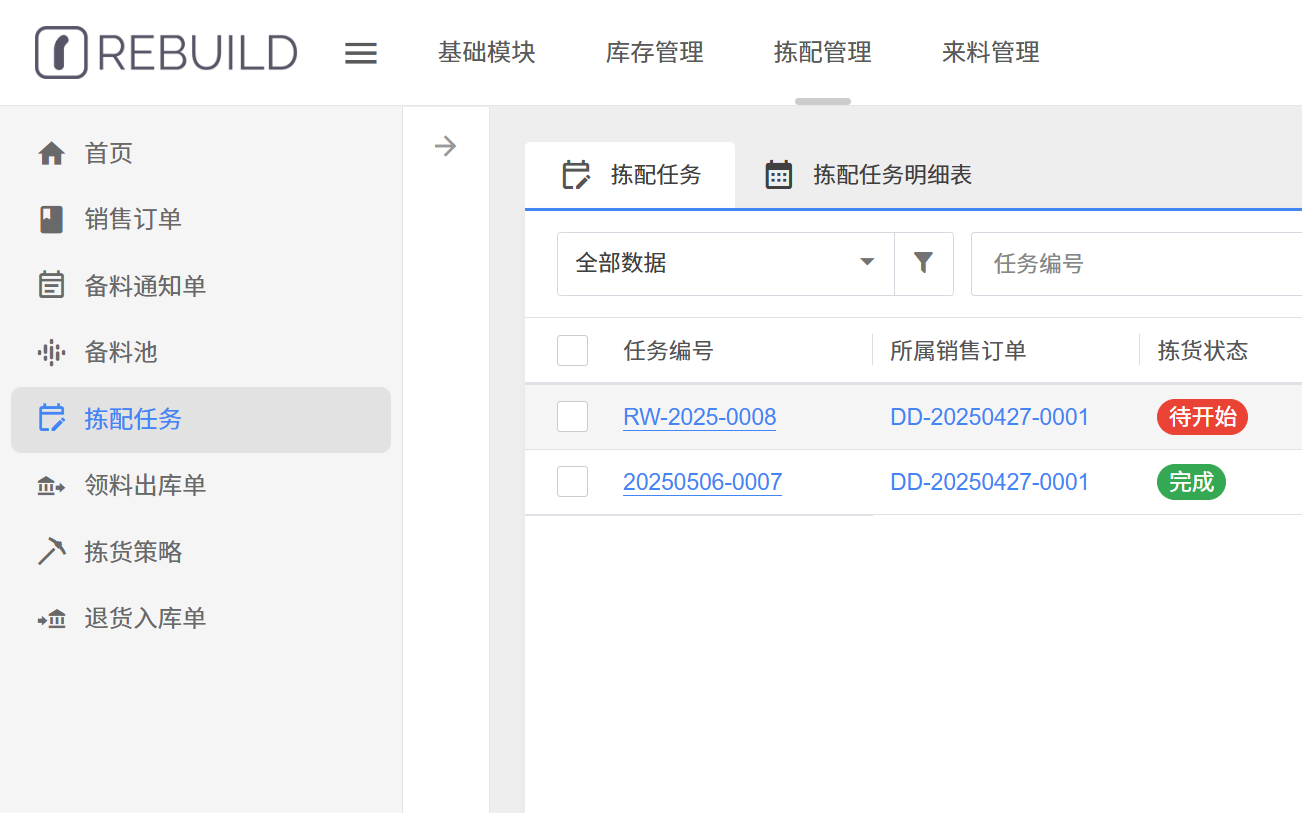Open the advanced filter funnel icon
Image resolution: width=1302 pixels, height=813 pixels.
coord(923,263)
